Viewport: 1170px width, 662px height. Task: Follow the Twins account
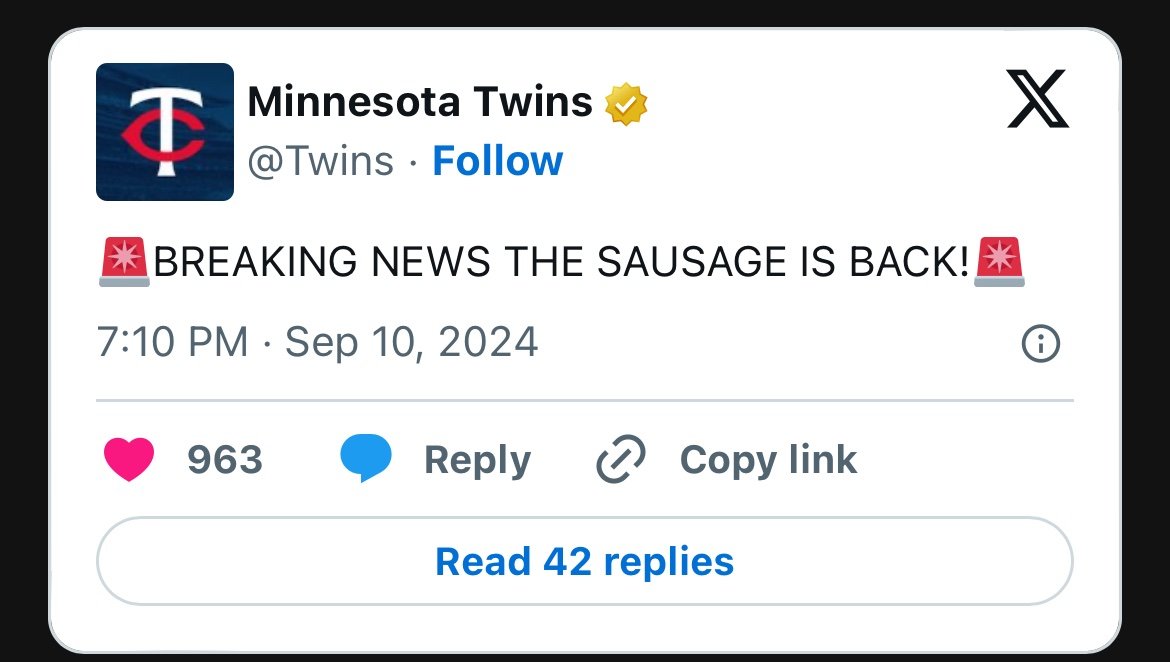tap(497, 161)
